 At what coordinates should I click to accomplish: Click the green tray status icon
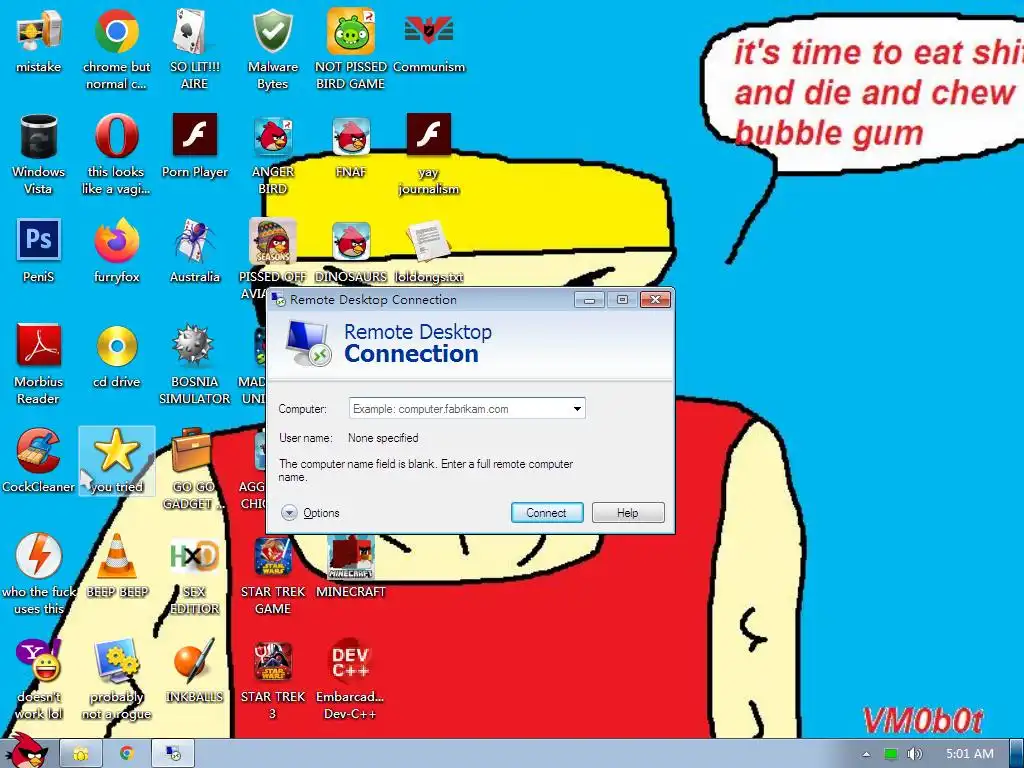[x=891, y=754]
